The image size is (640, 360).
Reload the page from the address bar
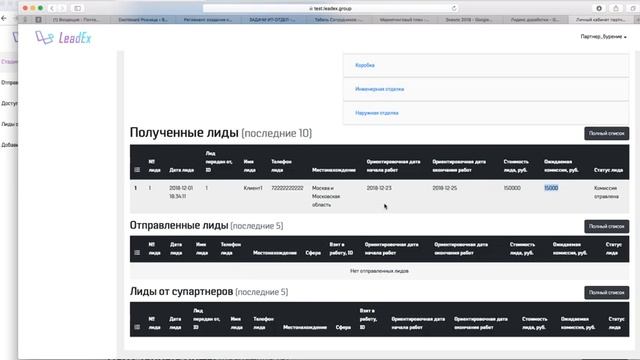click(454, 8)
